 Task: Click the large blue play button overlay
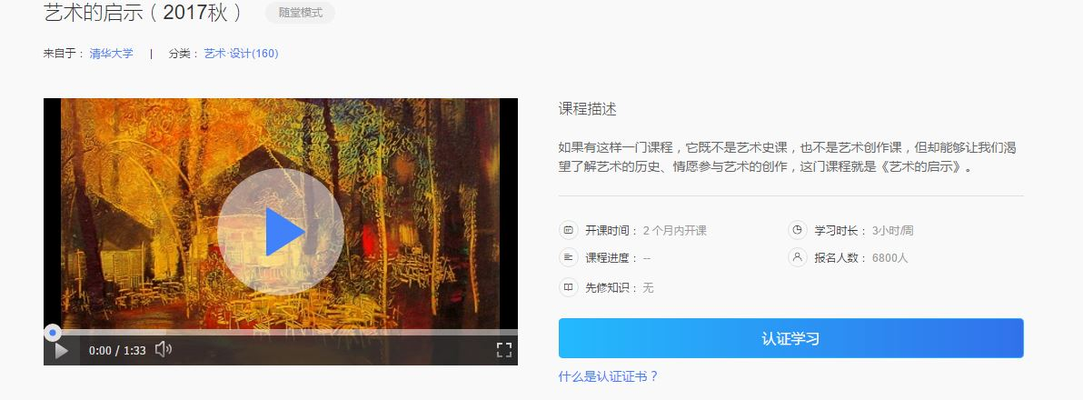click(280, 232)
